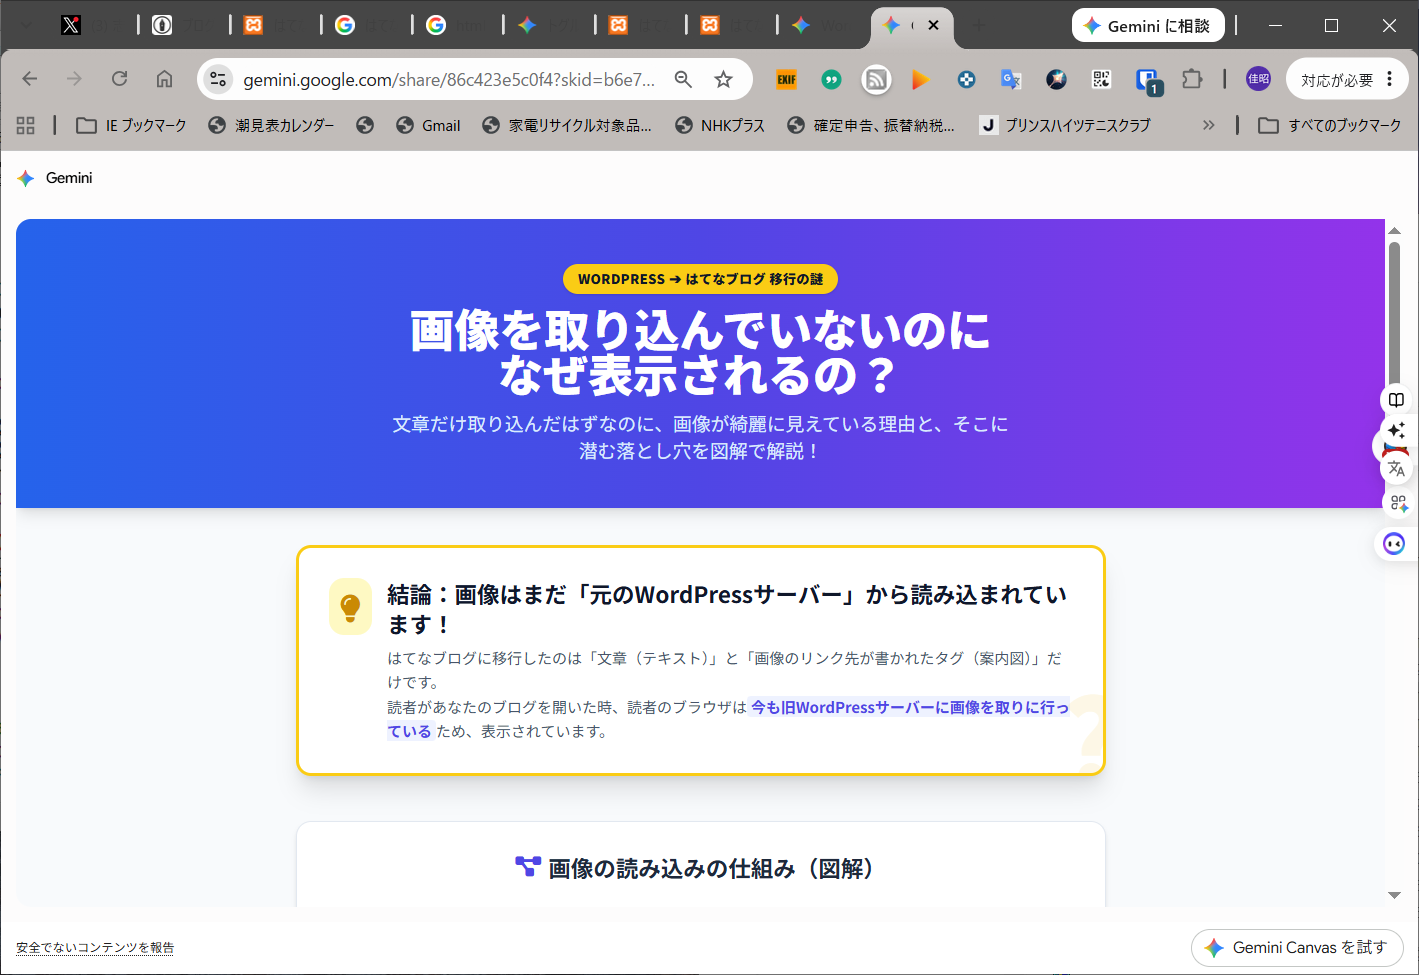Open the NHKプラス bookmark

(x=720, y=125)
